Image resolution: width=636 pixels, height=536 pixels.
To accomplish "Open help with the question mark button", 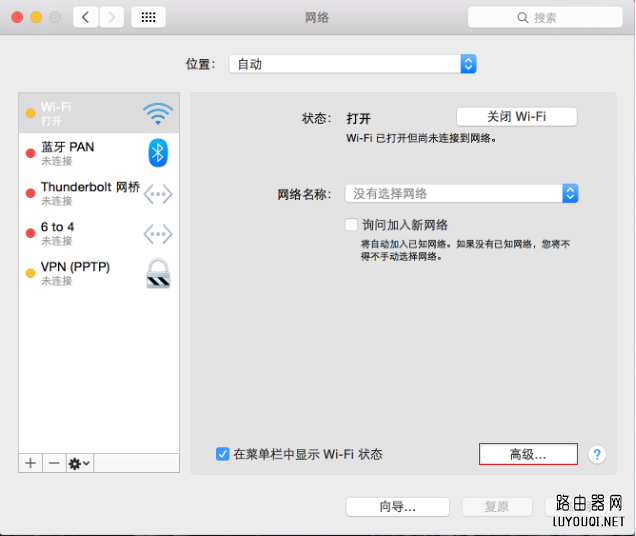I will (597, 454).
